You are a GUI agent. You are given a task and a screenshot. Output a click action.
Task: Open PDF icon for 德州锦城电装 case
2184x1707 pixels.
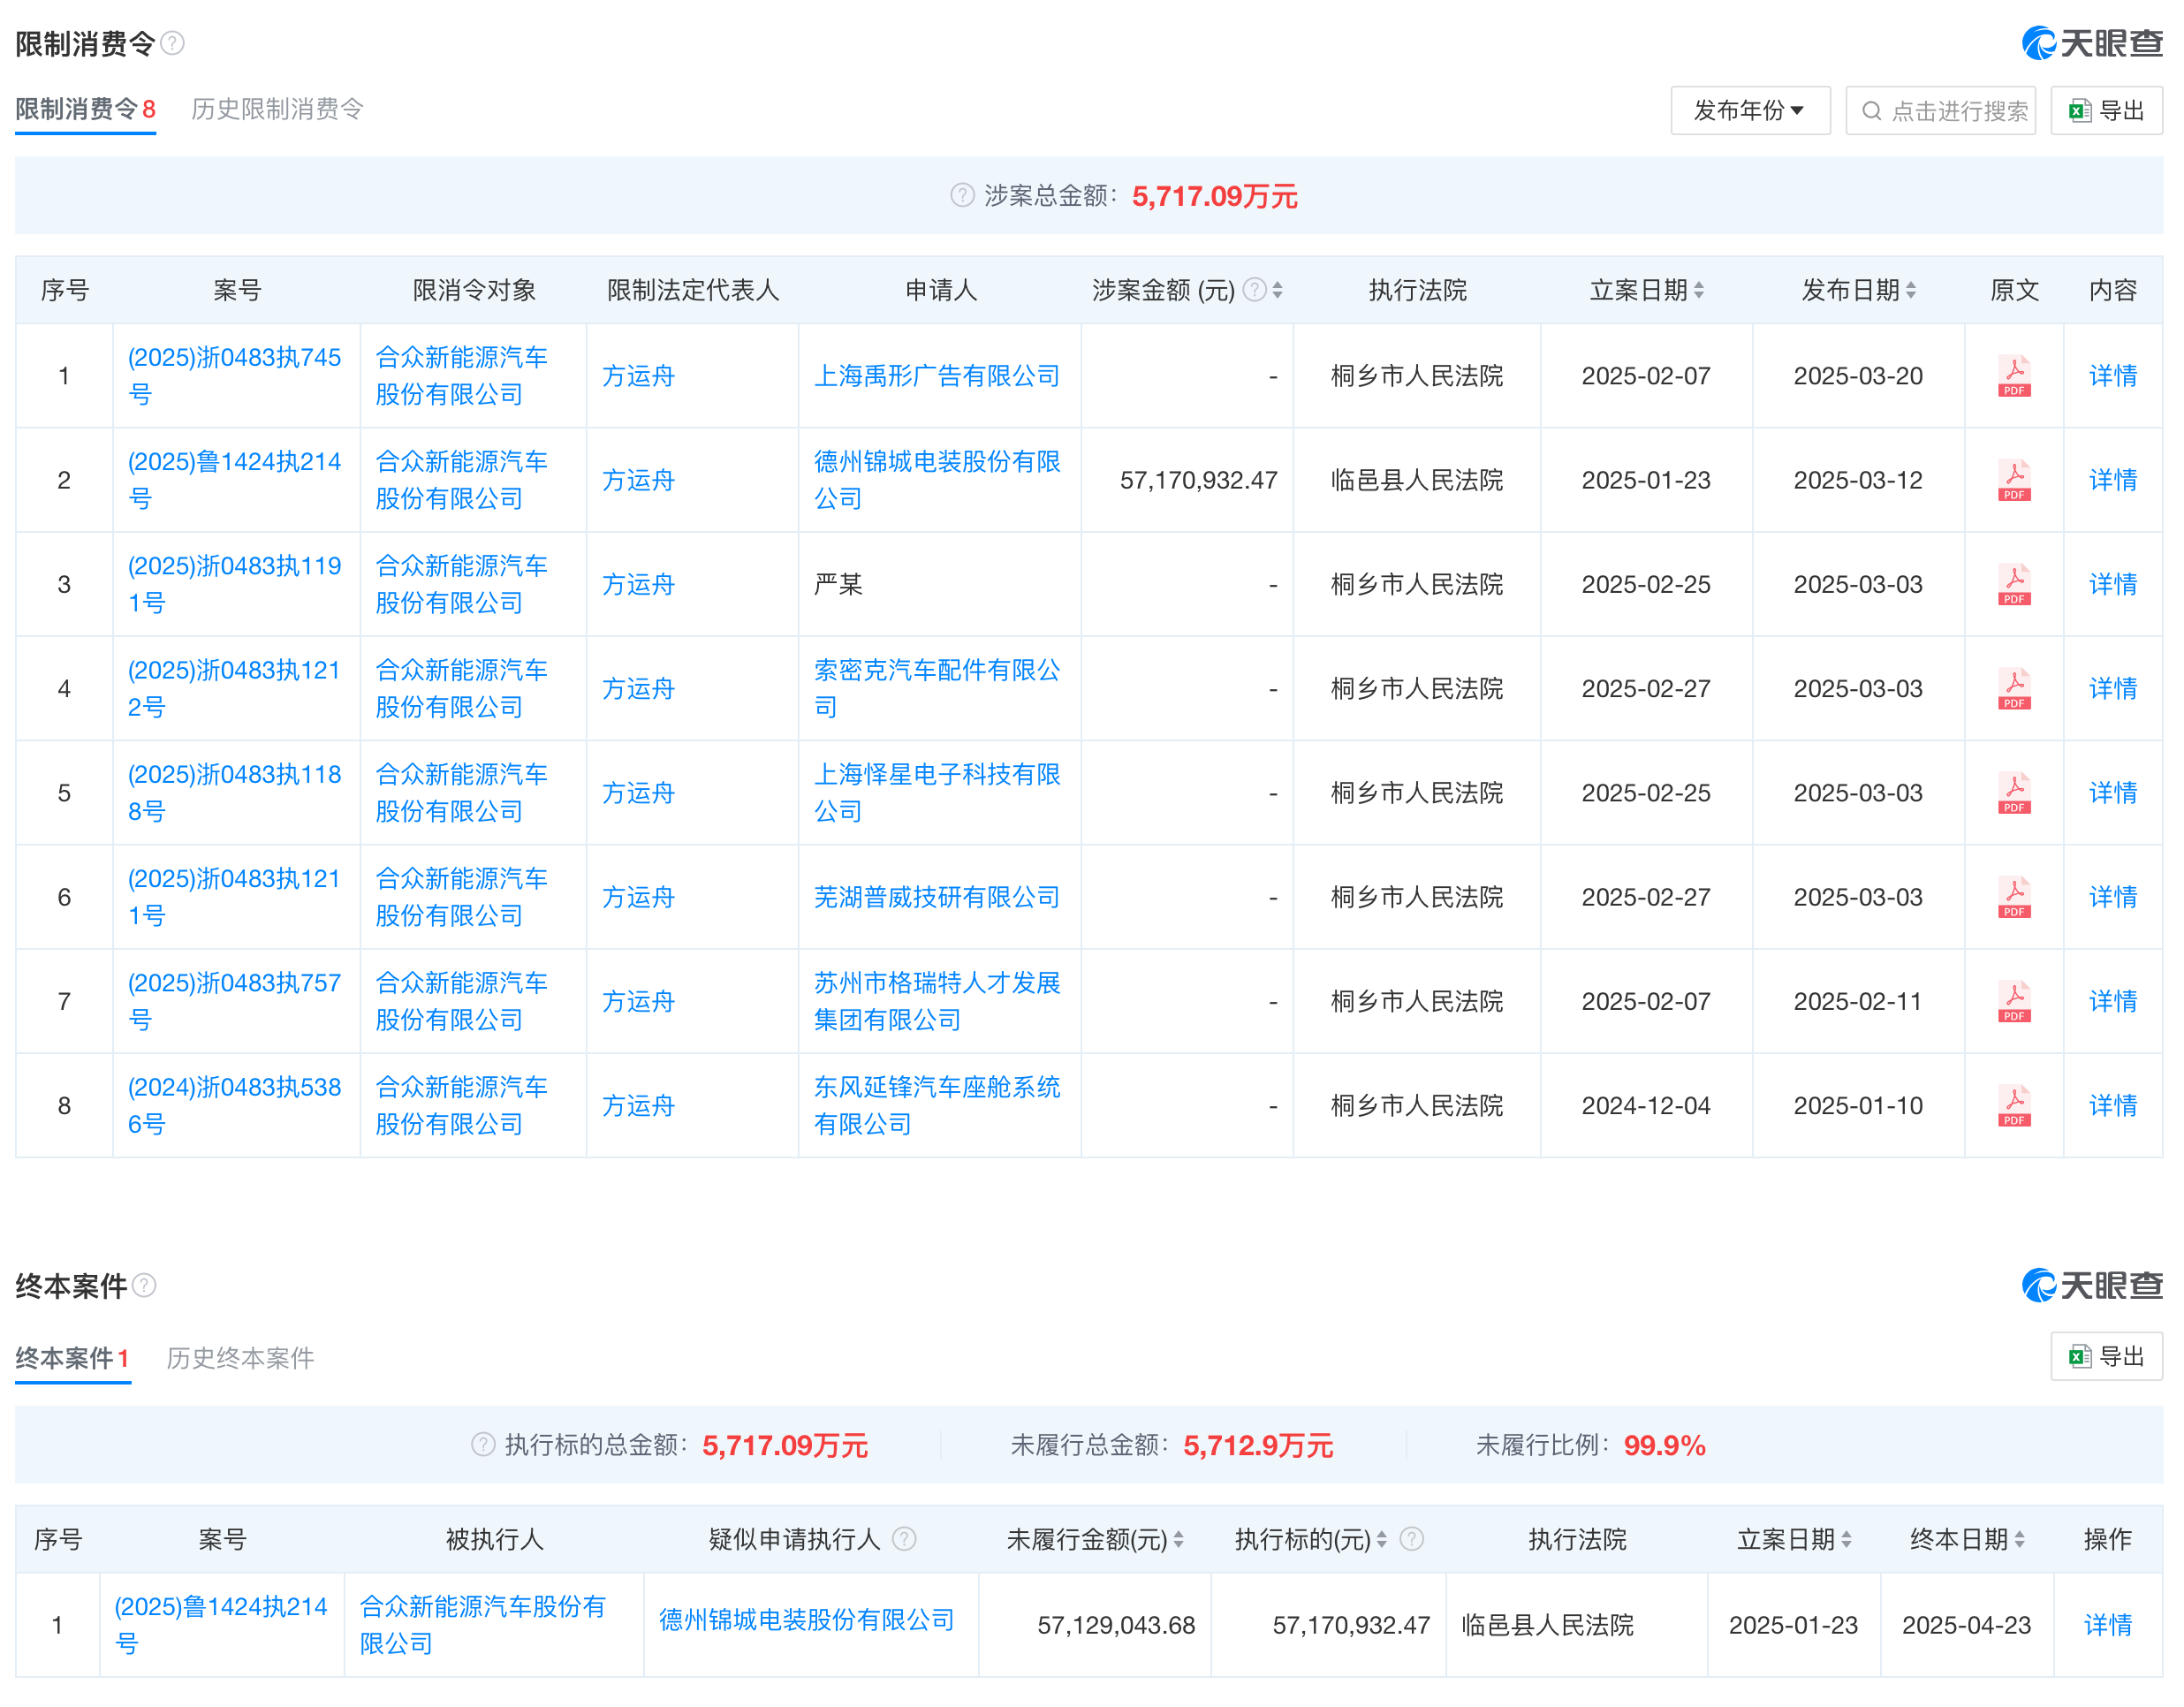[x=2014, y=480]
